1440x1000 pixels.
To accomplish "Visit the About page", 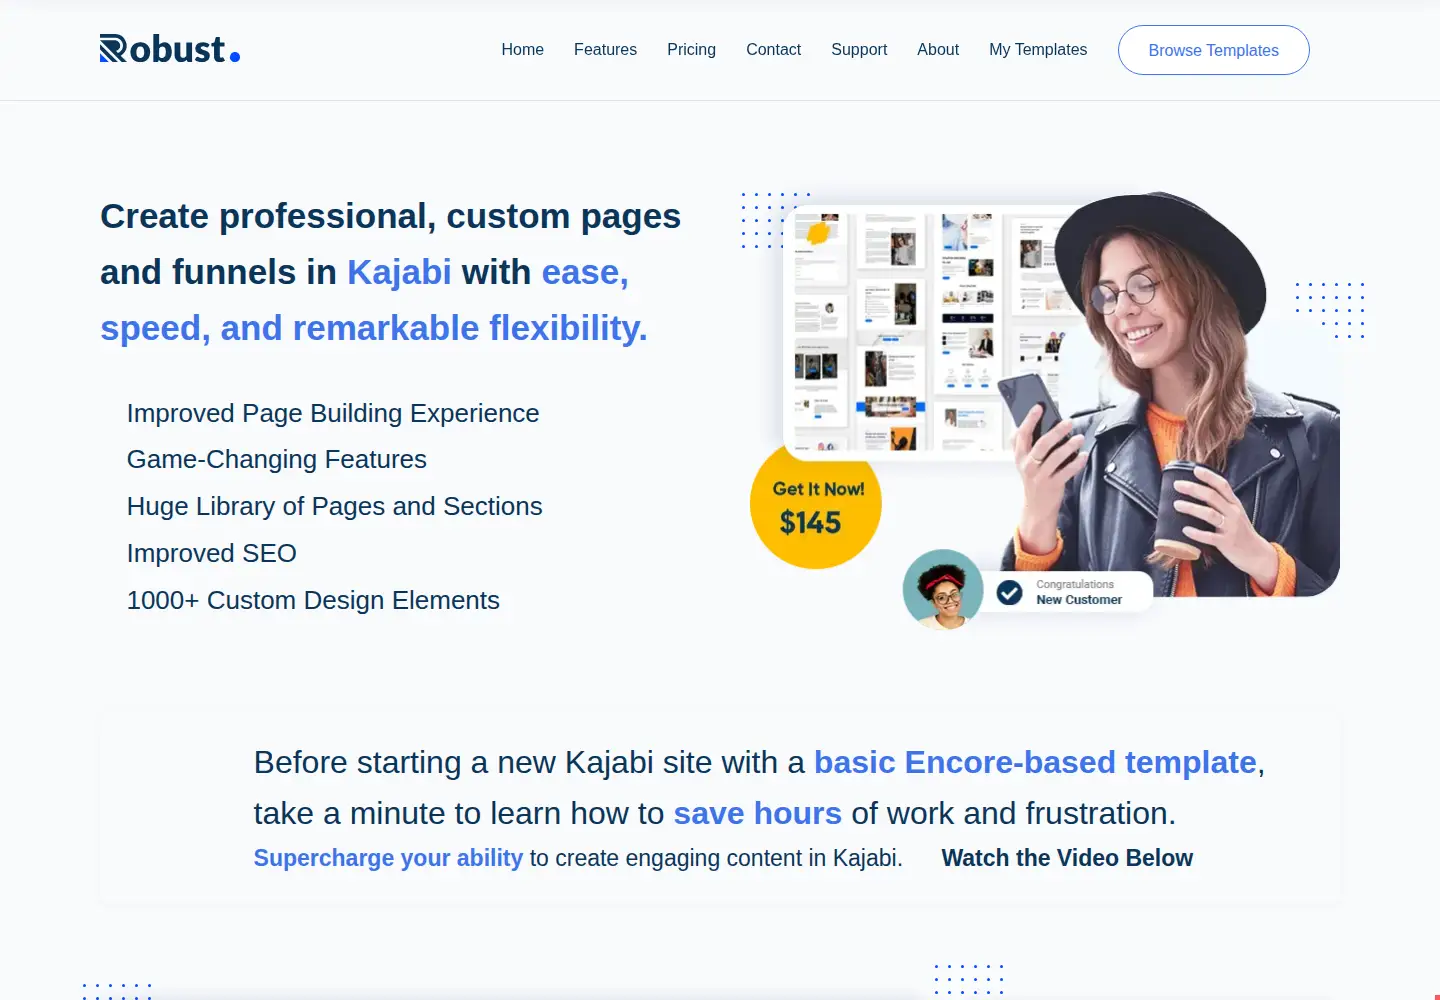I will pos(938,50).
